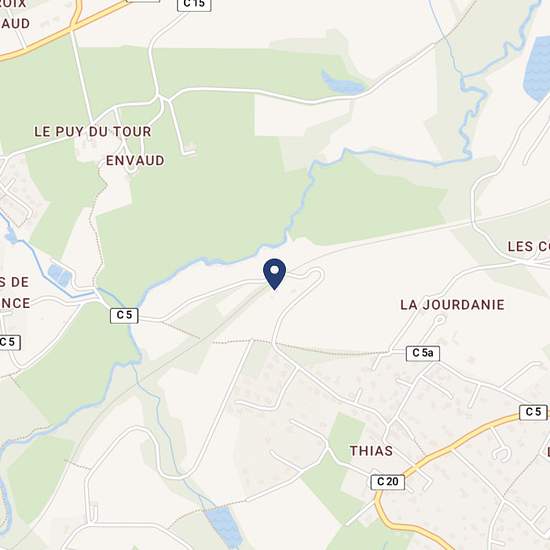Click the dark blue location pin marker
Image resolution: width=550 pixels, height=550 pixels.
pyautogui.click(x=274, y=274)
